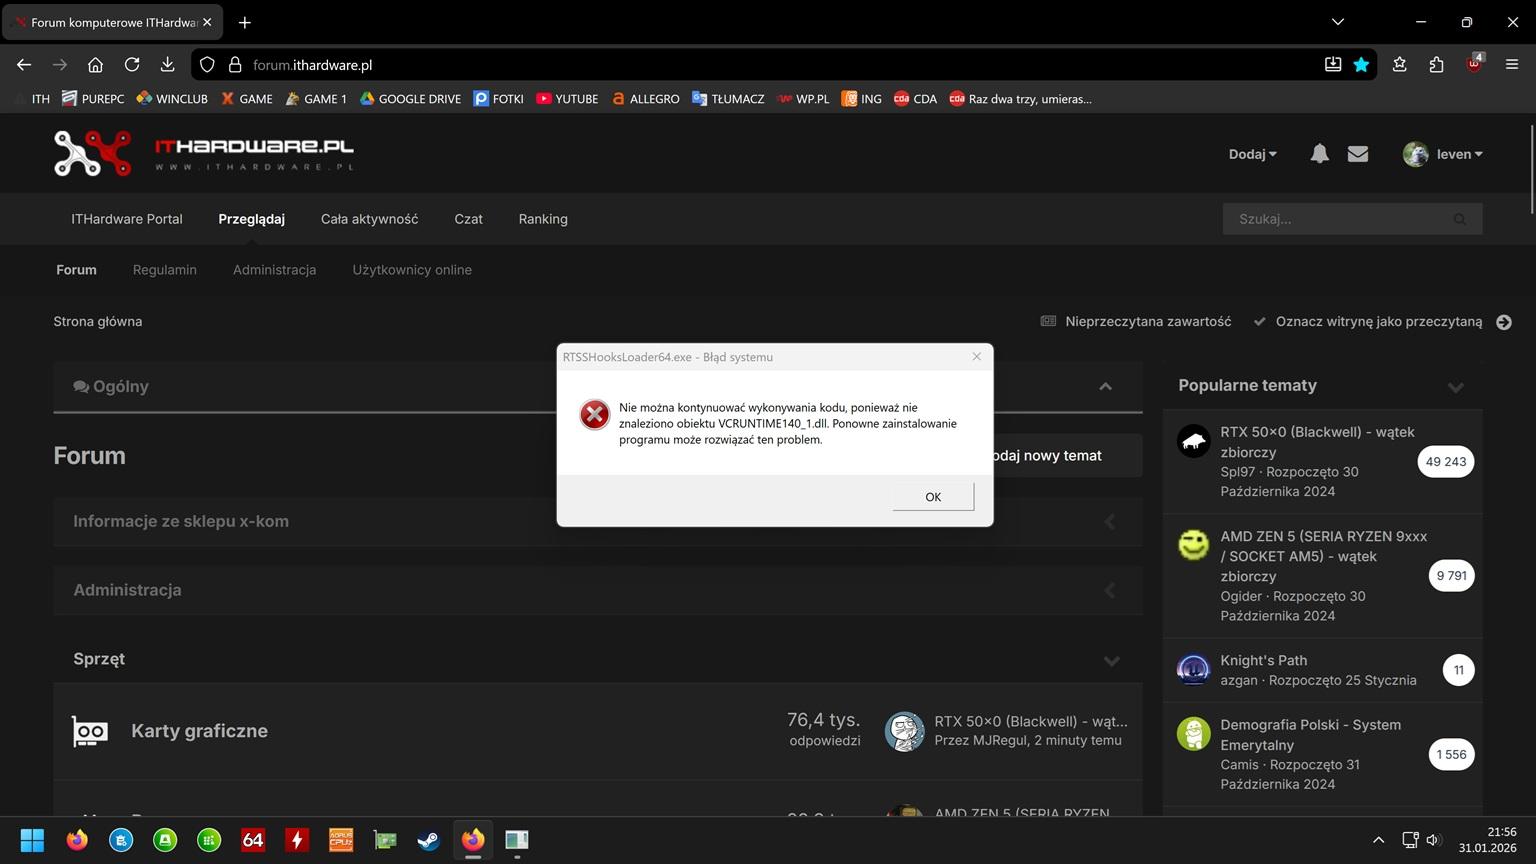Viewport: 1536px width, 864px height.
Task: Click the Karty graficzne forum icon
Action: [x=90, y=731]
